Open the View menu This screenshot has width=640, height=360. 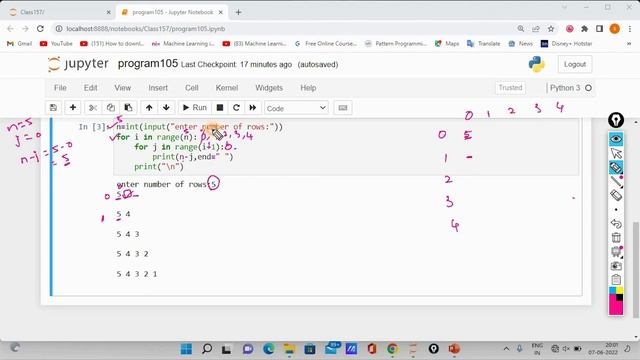click(x=122, y=88)
